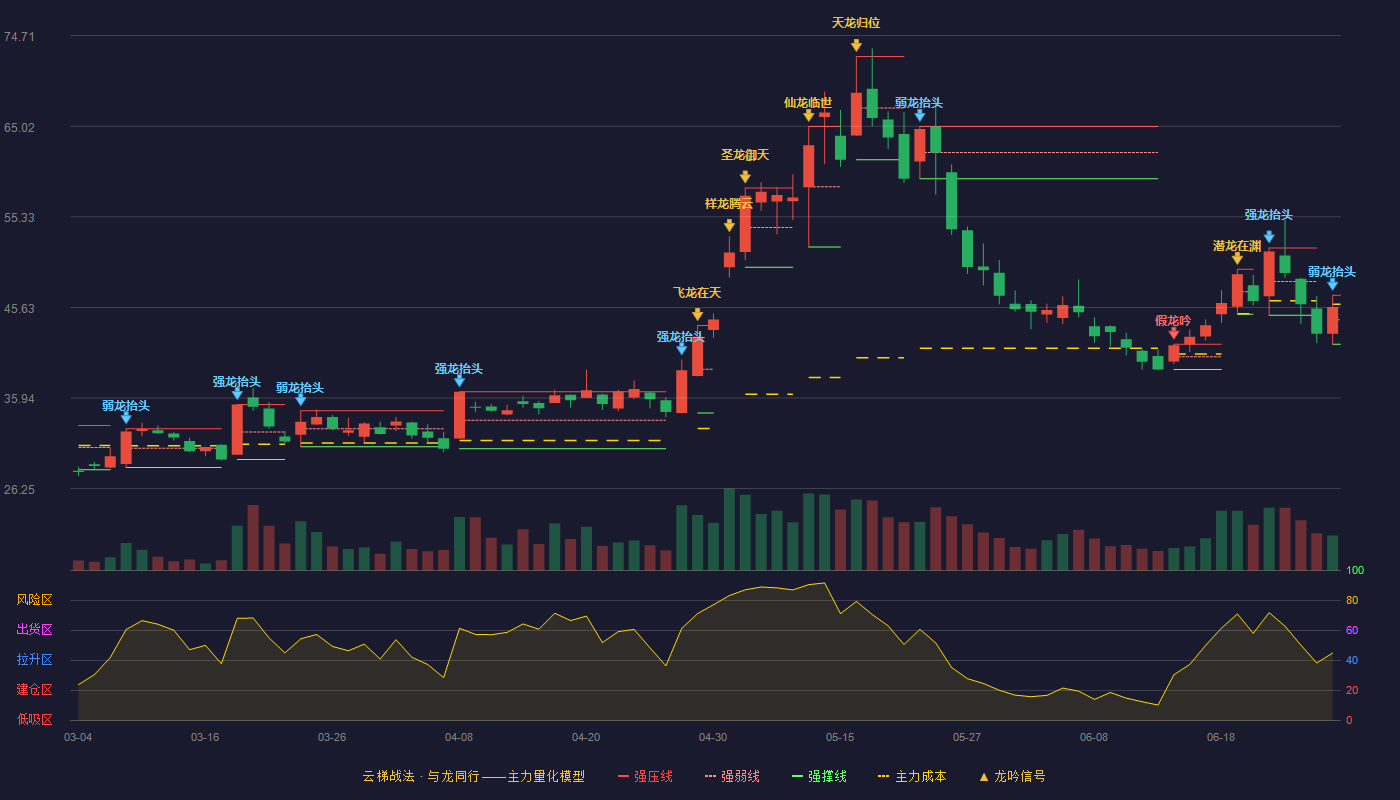Click the red 20 indicator axis value
Image resolution: width=1400 pixels, height=800 pixels.
[1352, 691]
